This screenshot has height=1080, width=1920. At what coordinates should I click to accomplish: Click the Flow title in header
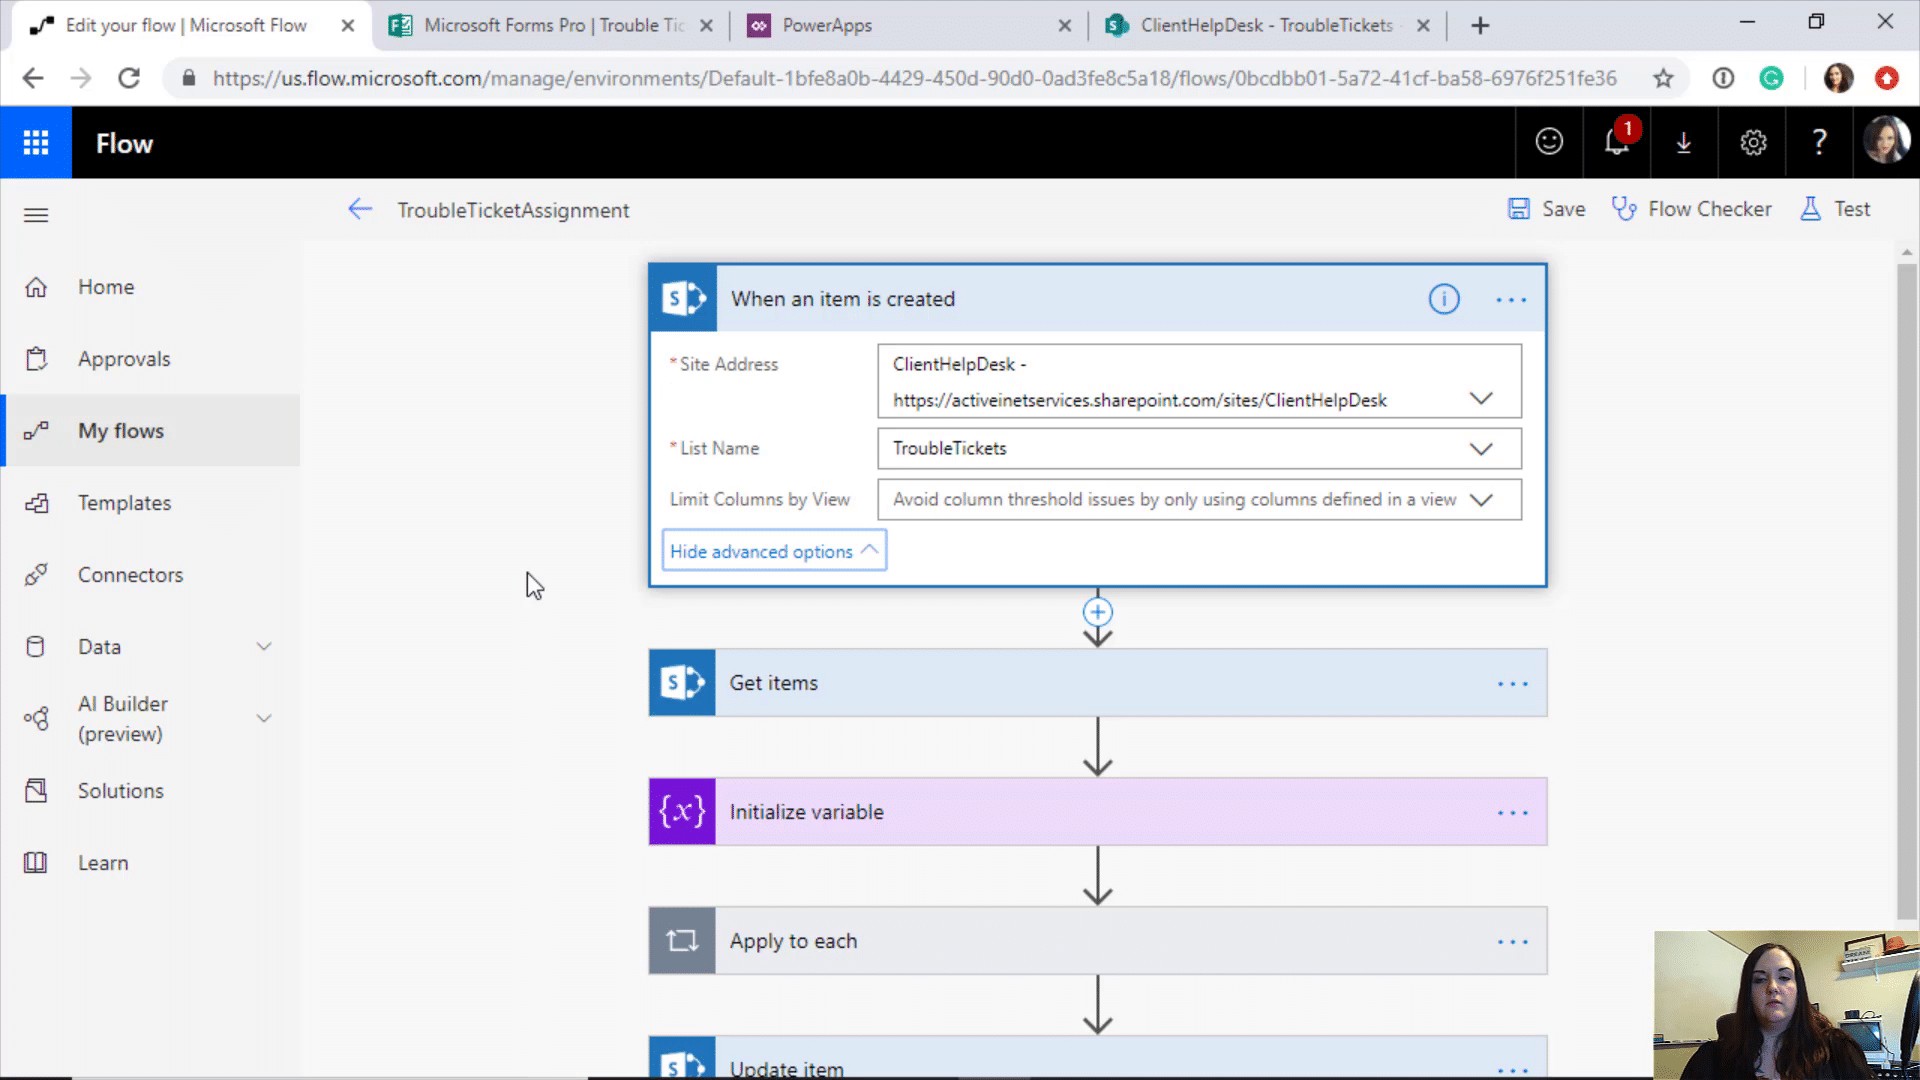pyautogui.click(x=124, y=143)
